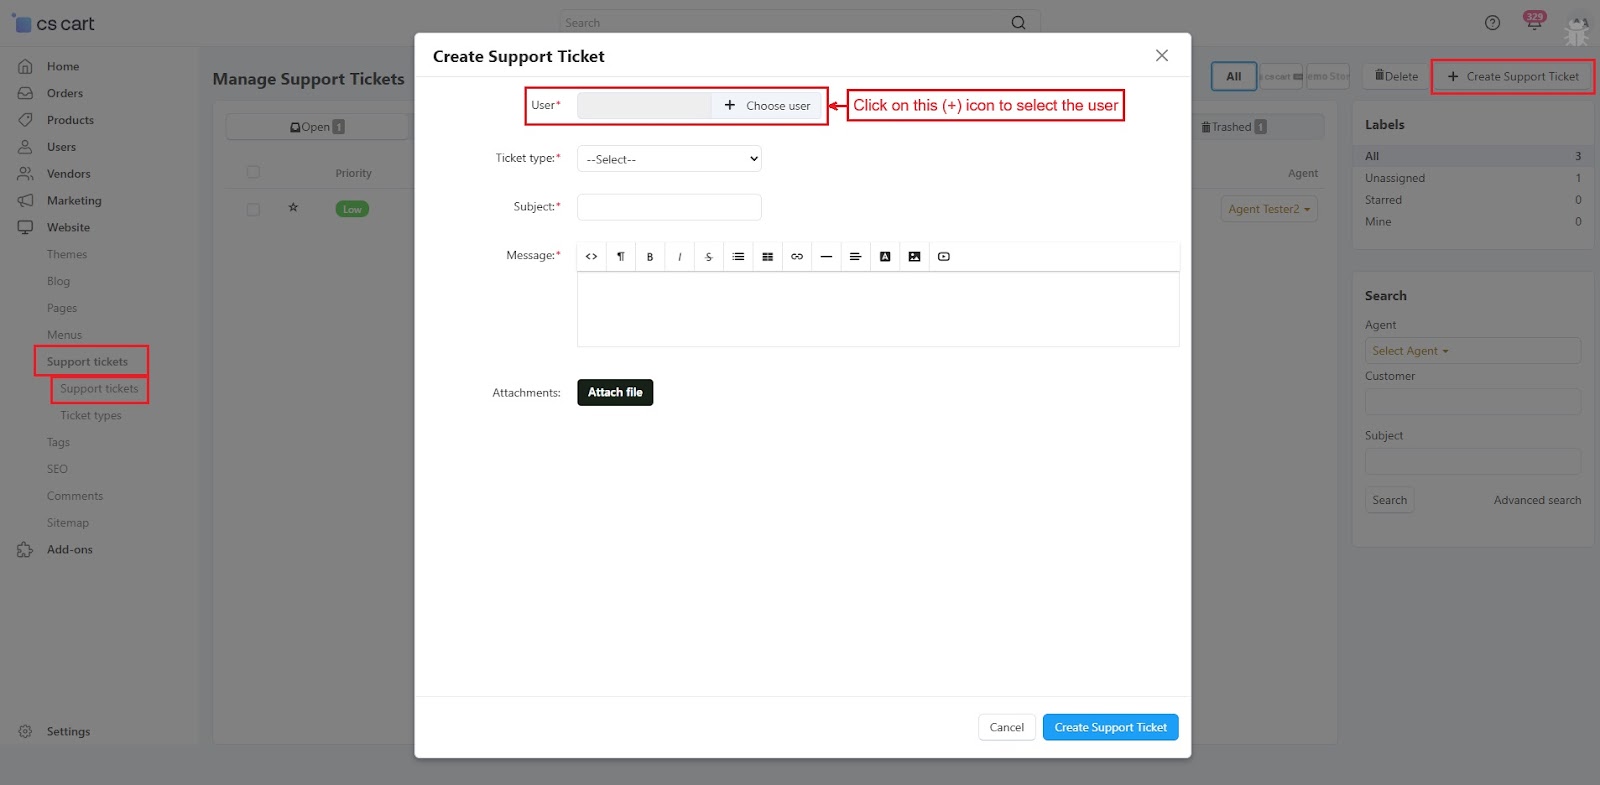Check the Low priority ticket row checkbox
Image resolution: width=1600 pixels, height=785 pixels.
click(x=253, y=209)
